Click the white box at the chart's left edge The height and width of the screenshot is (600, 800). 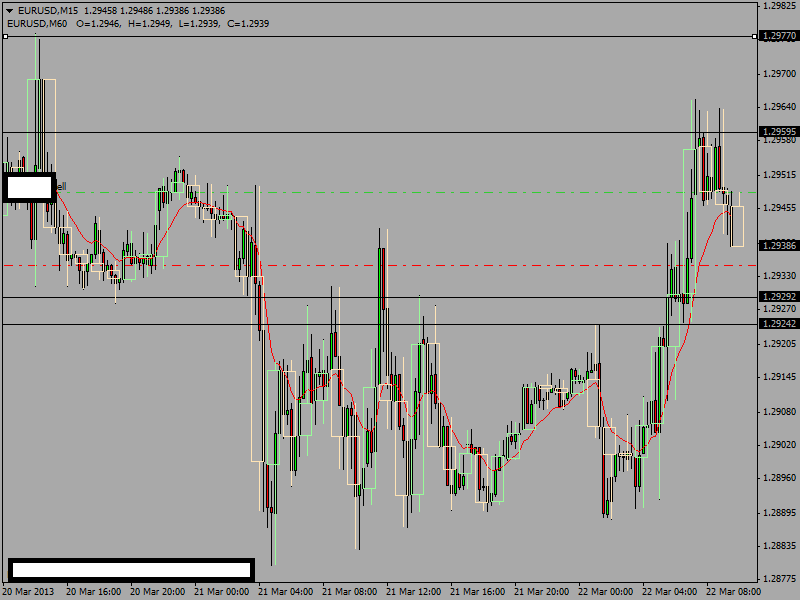[29, 187]
